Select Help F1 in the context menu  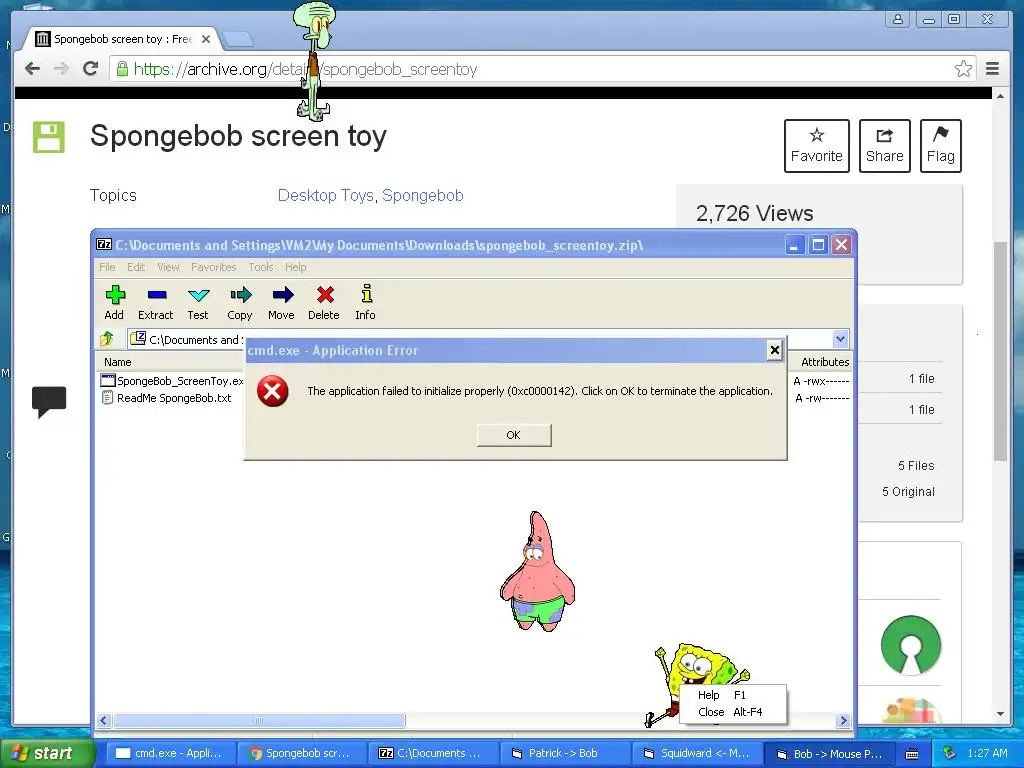pyautogui.click(x=733, y=695)
